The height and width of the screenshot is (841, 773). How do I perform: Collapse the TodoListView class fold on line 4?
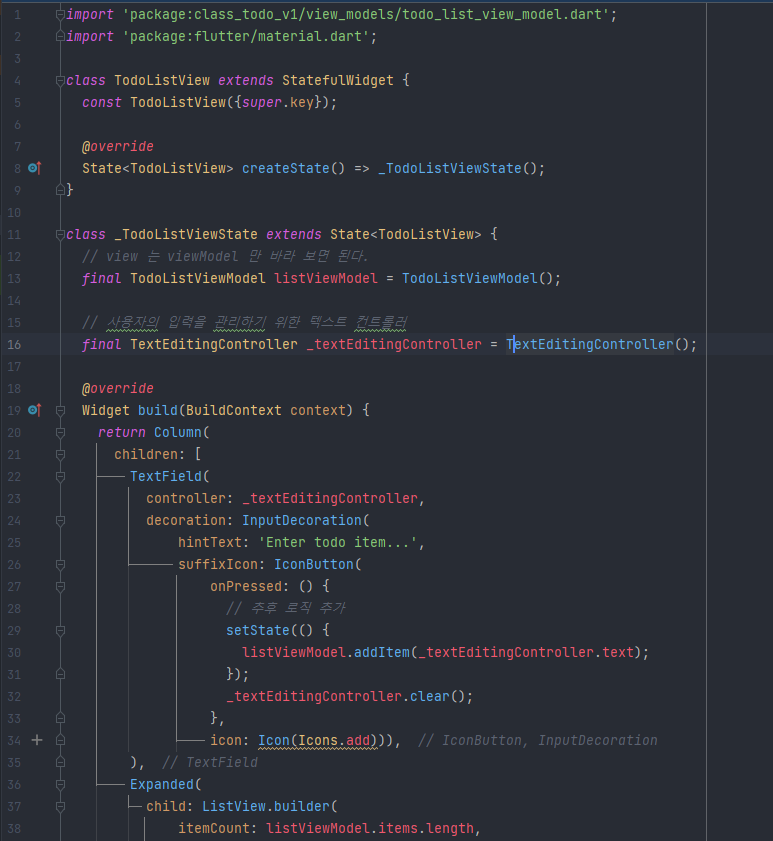pyautogui.click(x=61, y=80)
